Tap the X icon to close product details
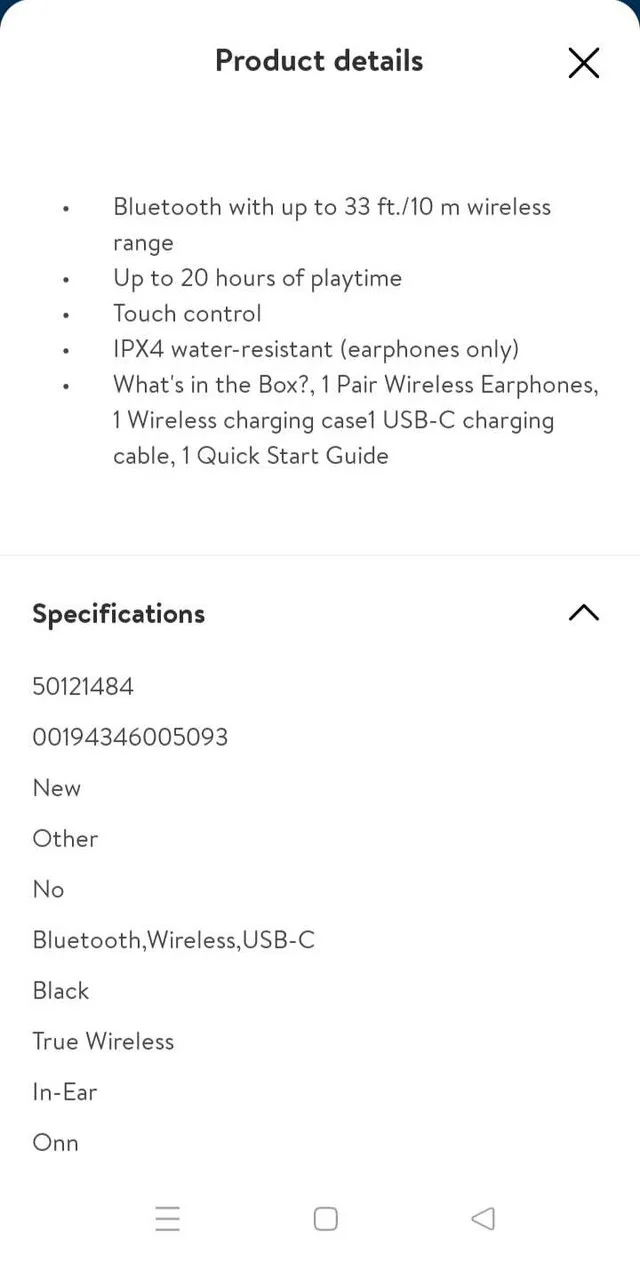 pos(584,62)
